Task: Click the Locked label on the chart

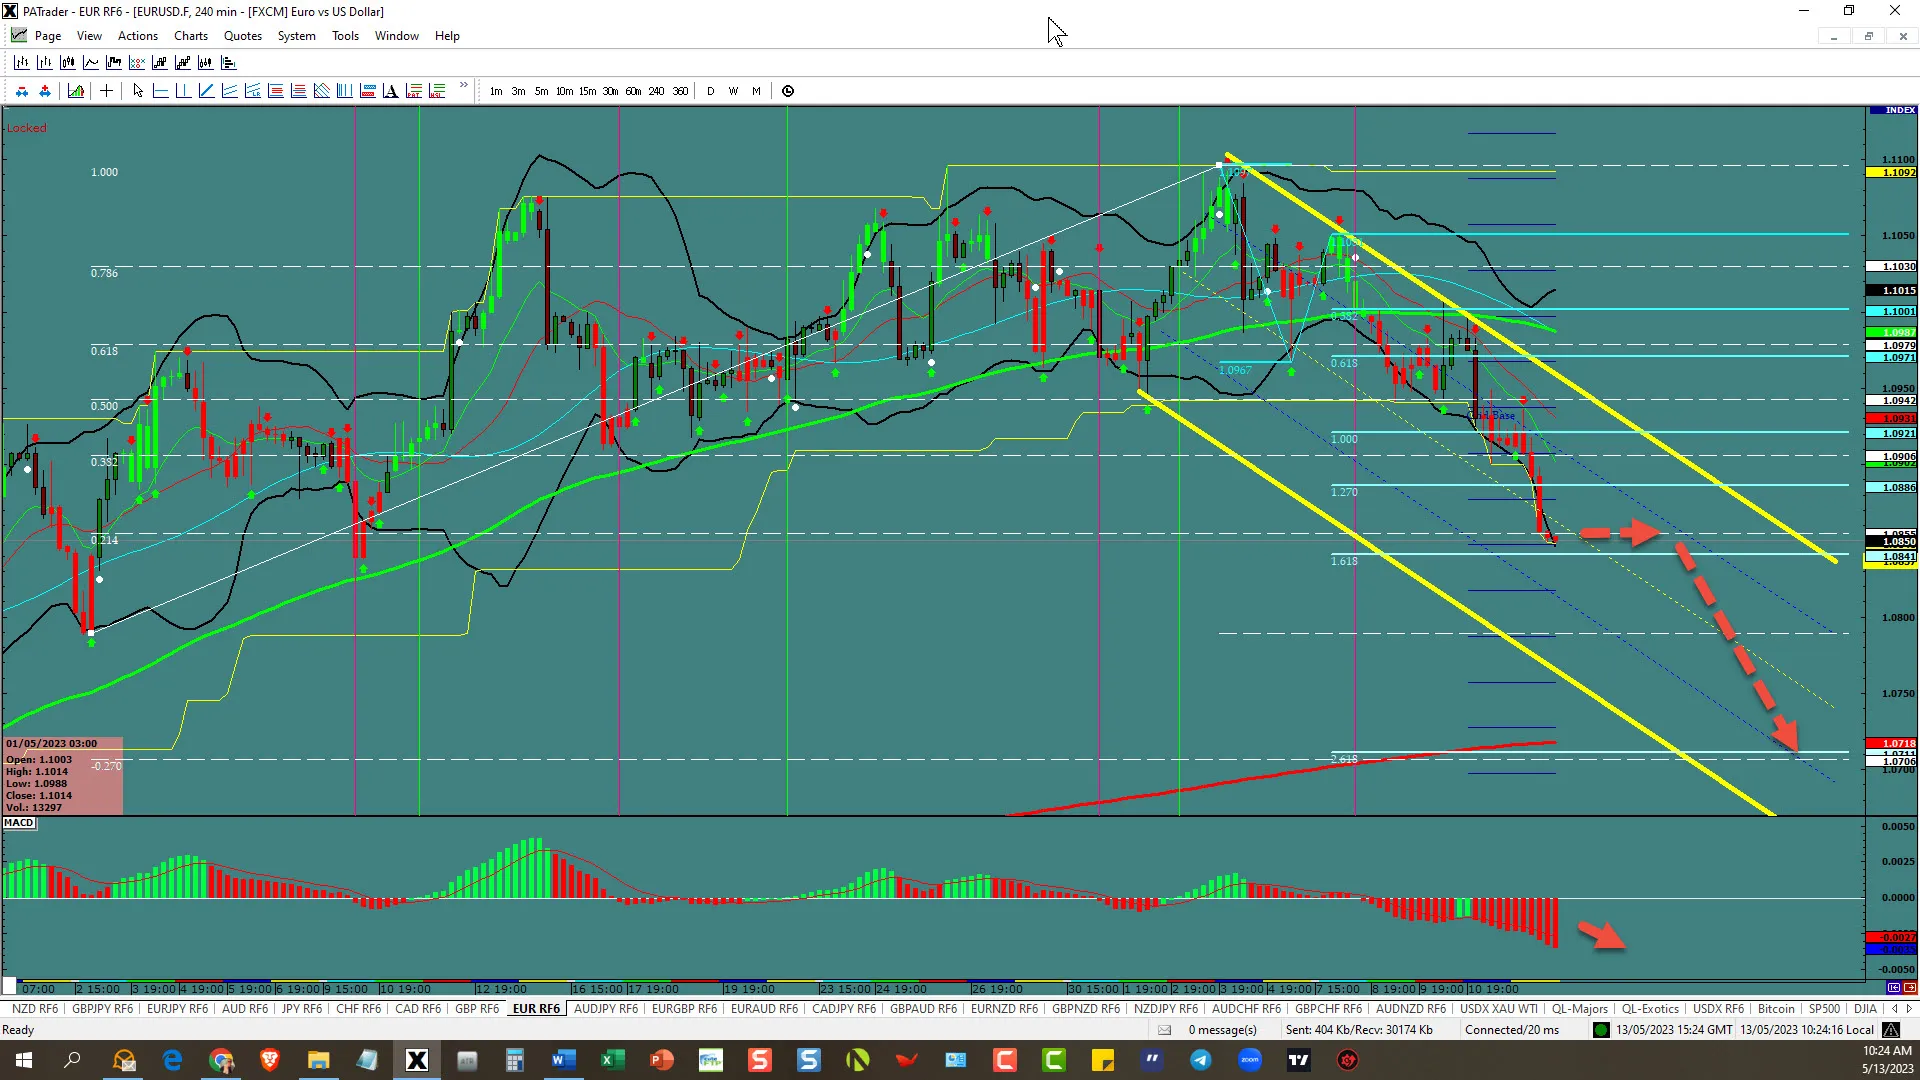Action: click(x=26, y=128)
